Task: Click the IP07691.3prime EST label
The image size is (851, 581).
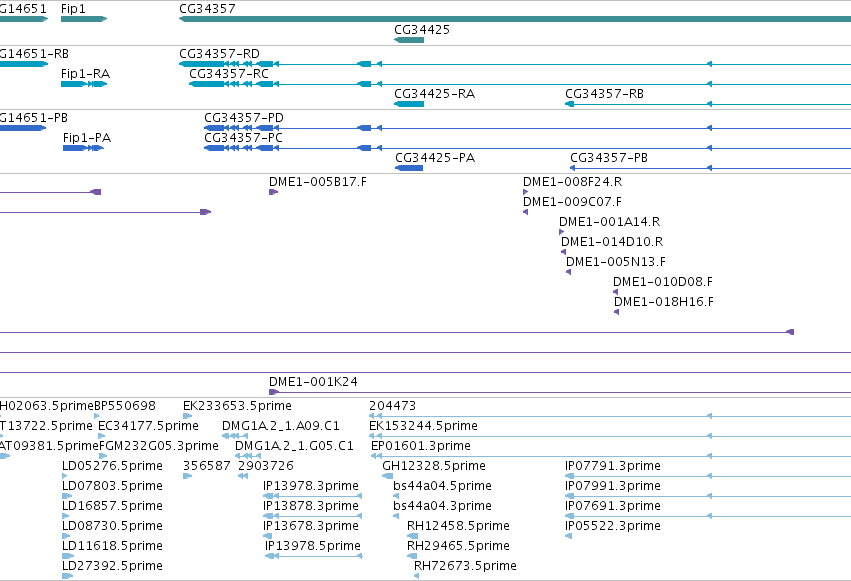Action: [613, 506]
